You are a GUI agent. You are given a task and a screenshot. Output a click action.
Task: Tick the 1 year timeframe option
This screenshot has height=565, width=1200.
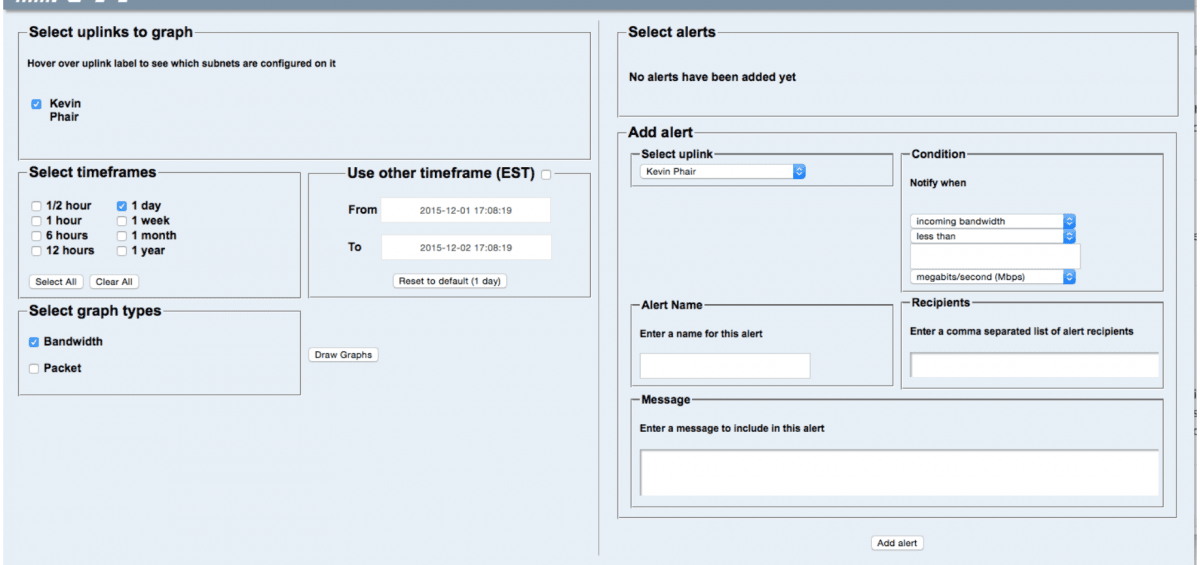click(122, 251)
